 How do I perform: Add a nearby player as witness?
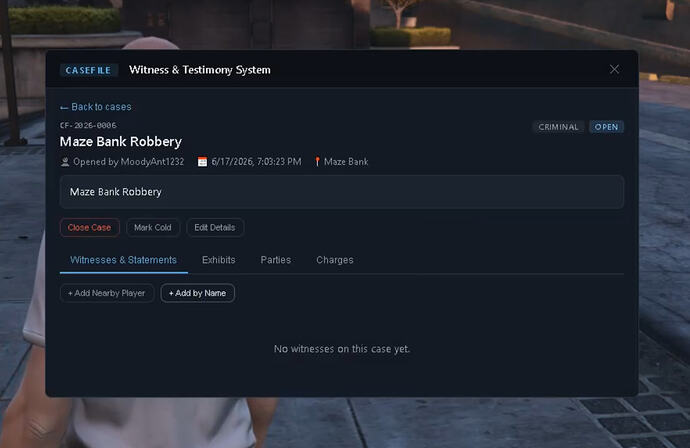pos(107,293)
